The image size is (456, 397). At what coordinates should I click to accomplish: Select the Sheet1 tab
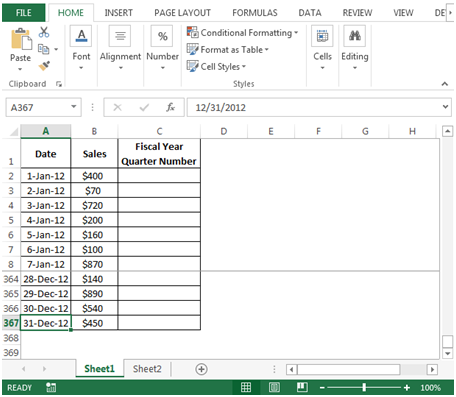coord(99,369)
